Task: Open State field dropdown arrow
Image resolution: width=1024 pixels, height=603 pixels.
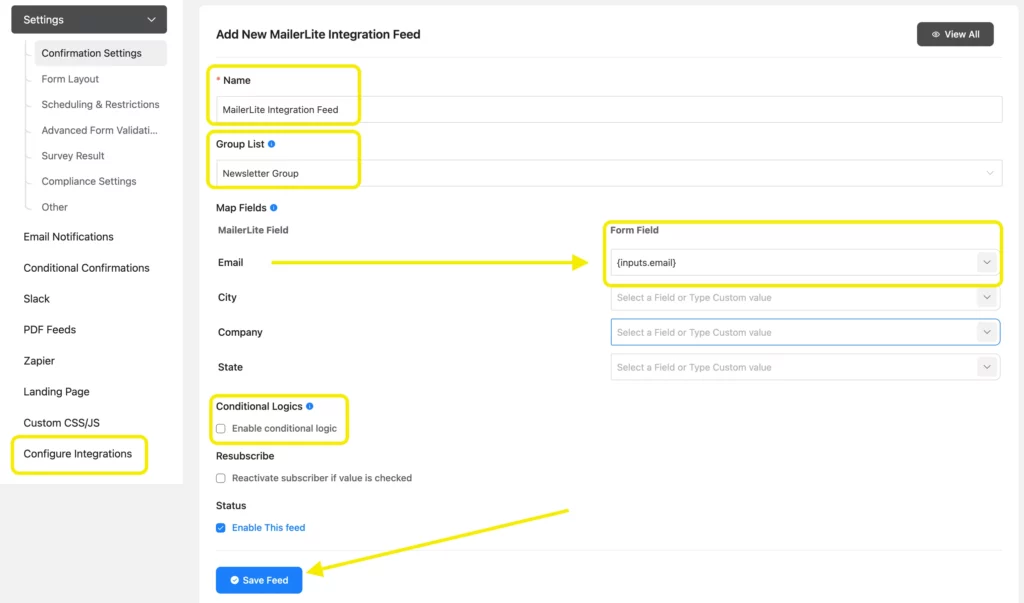Action: (987, 367)
